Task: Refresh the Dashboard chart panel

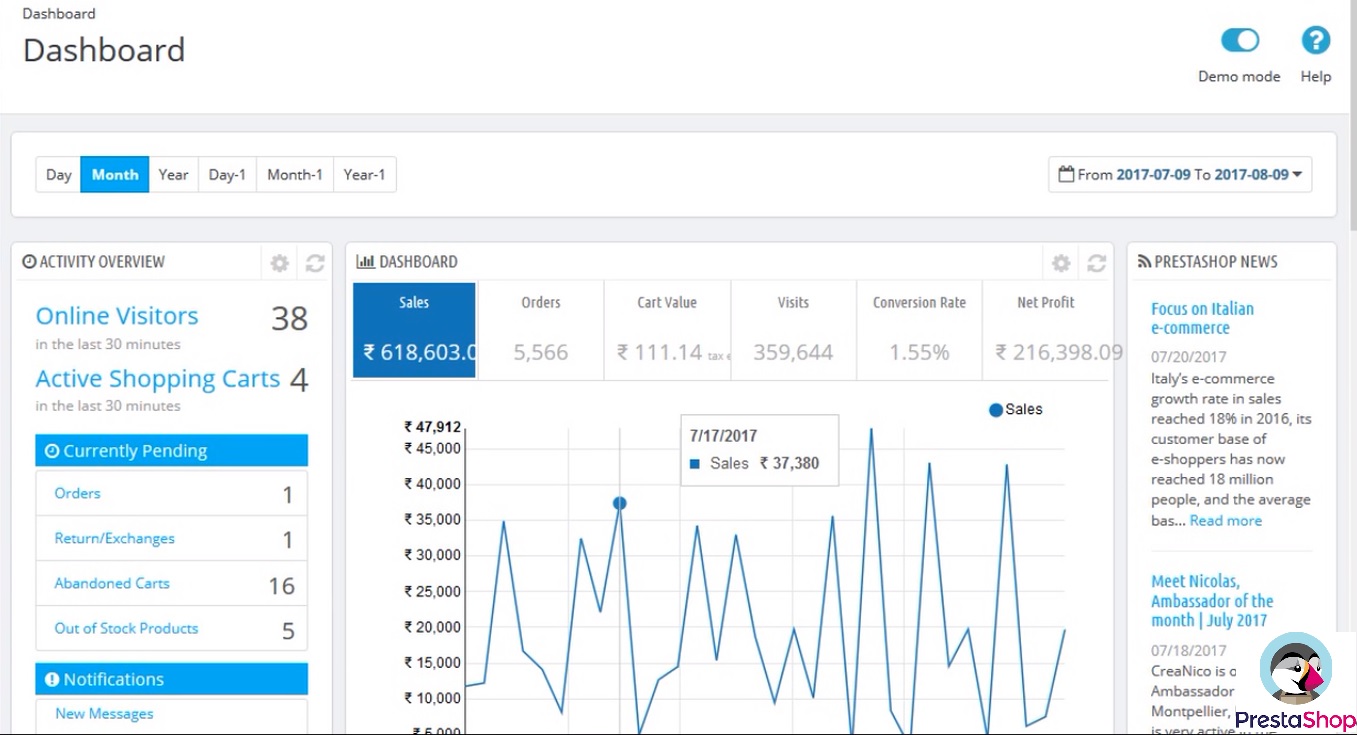Action: tap(1097, 263)
